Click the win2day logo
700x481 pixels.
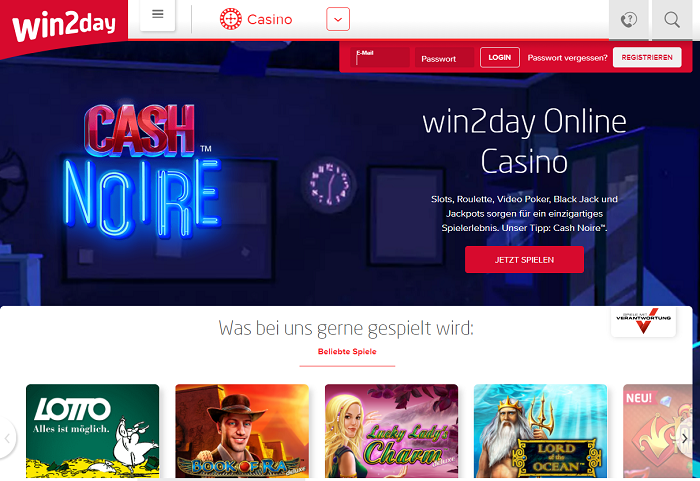point(64,26)
